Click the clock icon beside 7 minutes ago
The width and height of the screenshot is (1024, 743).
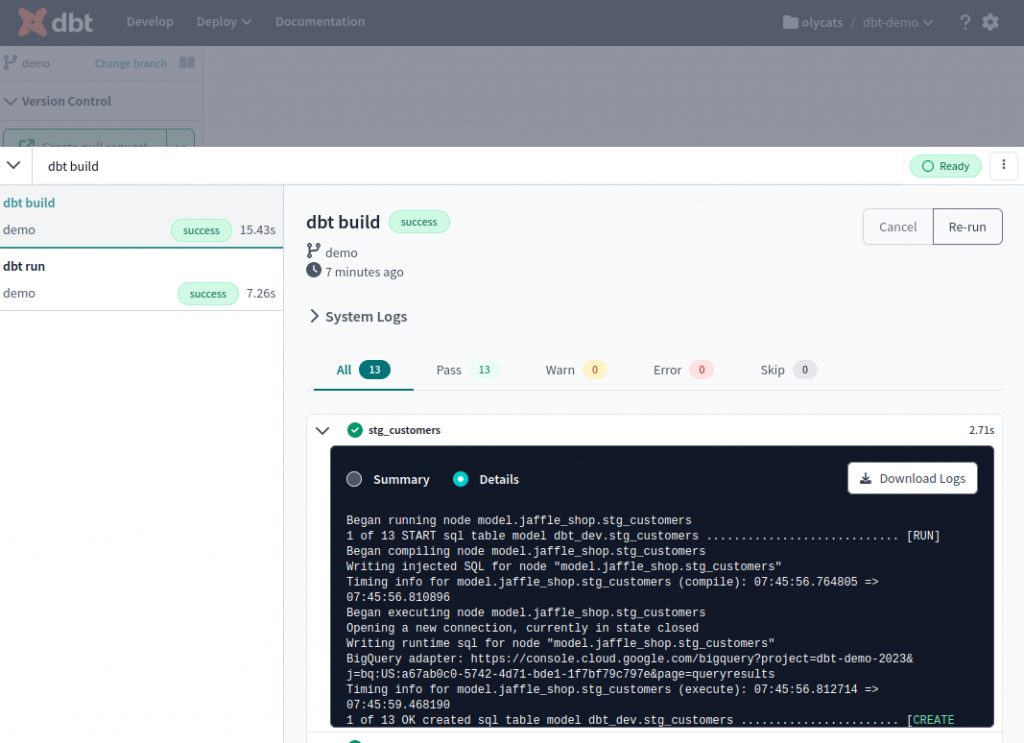coord(313,270)
